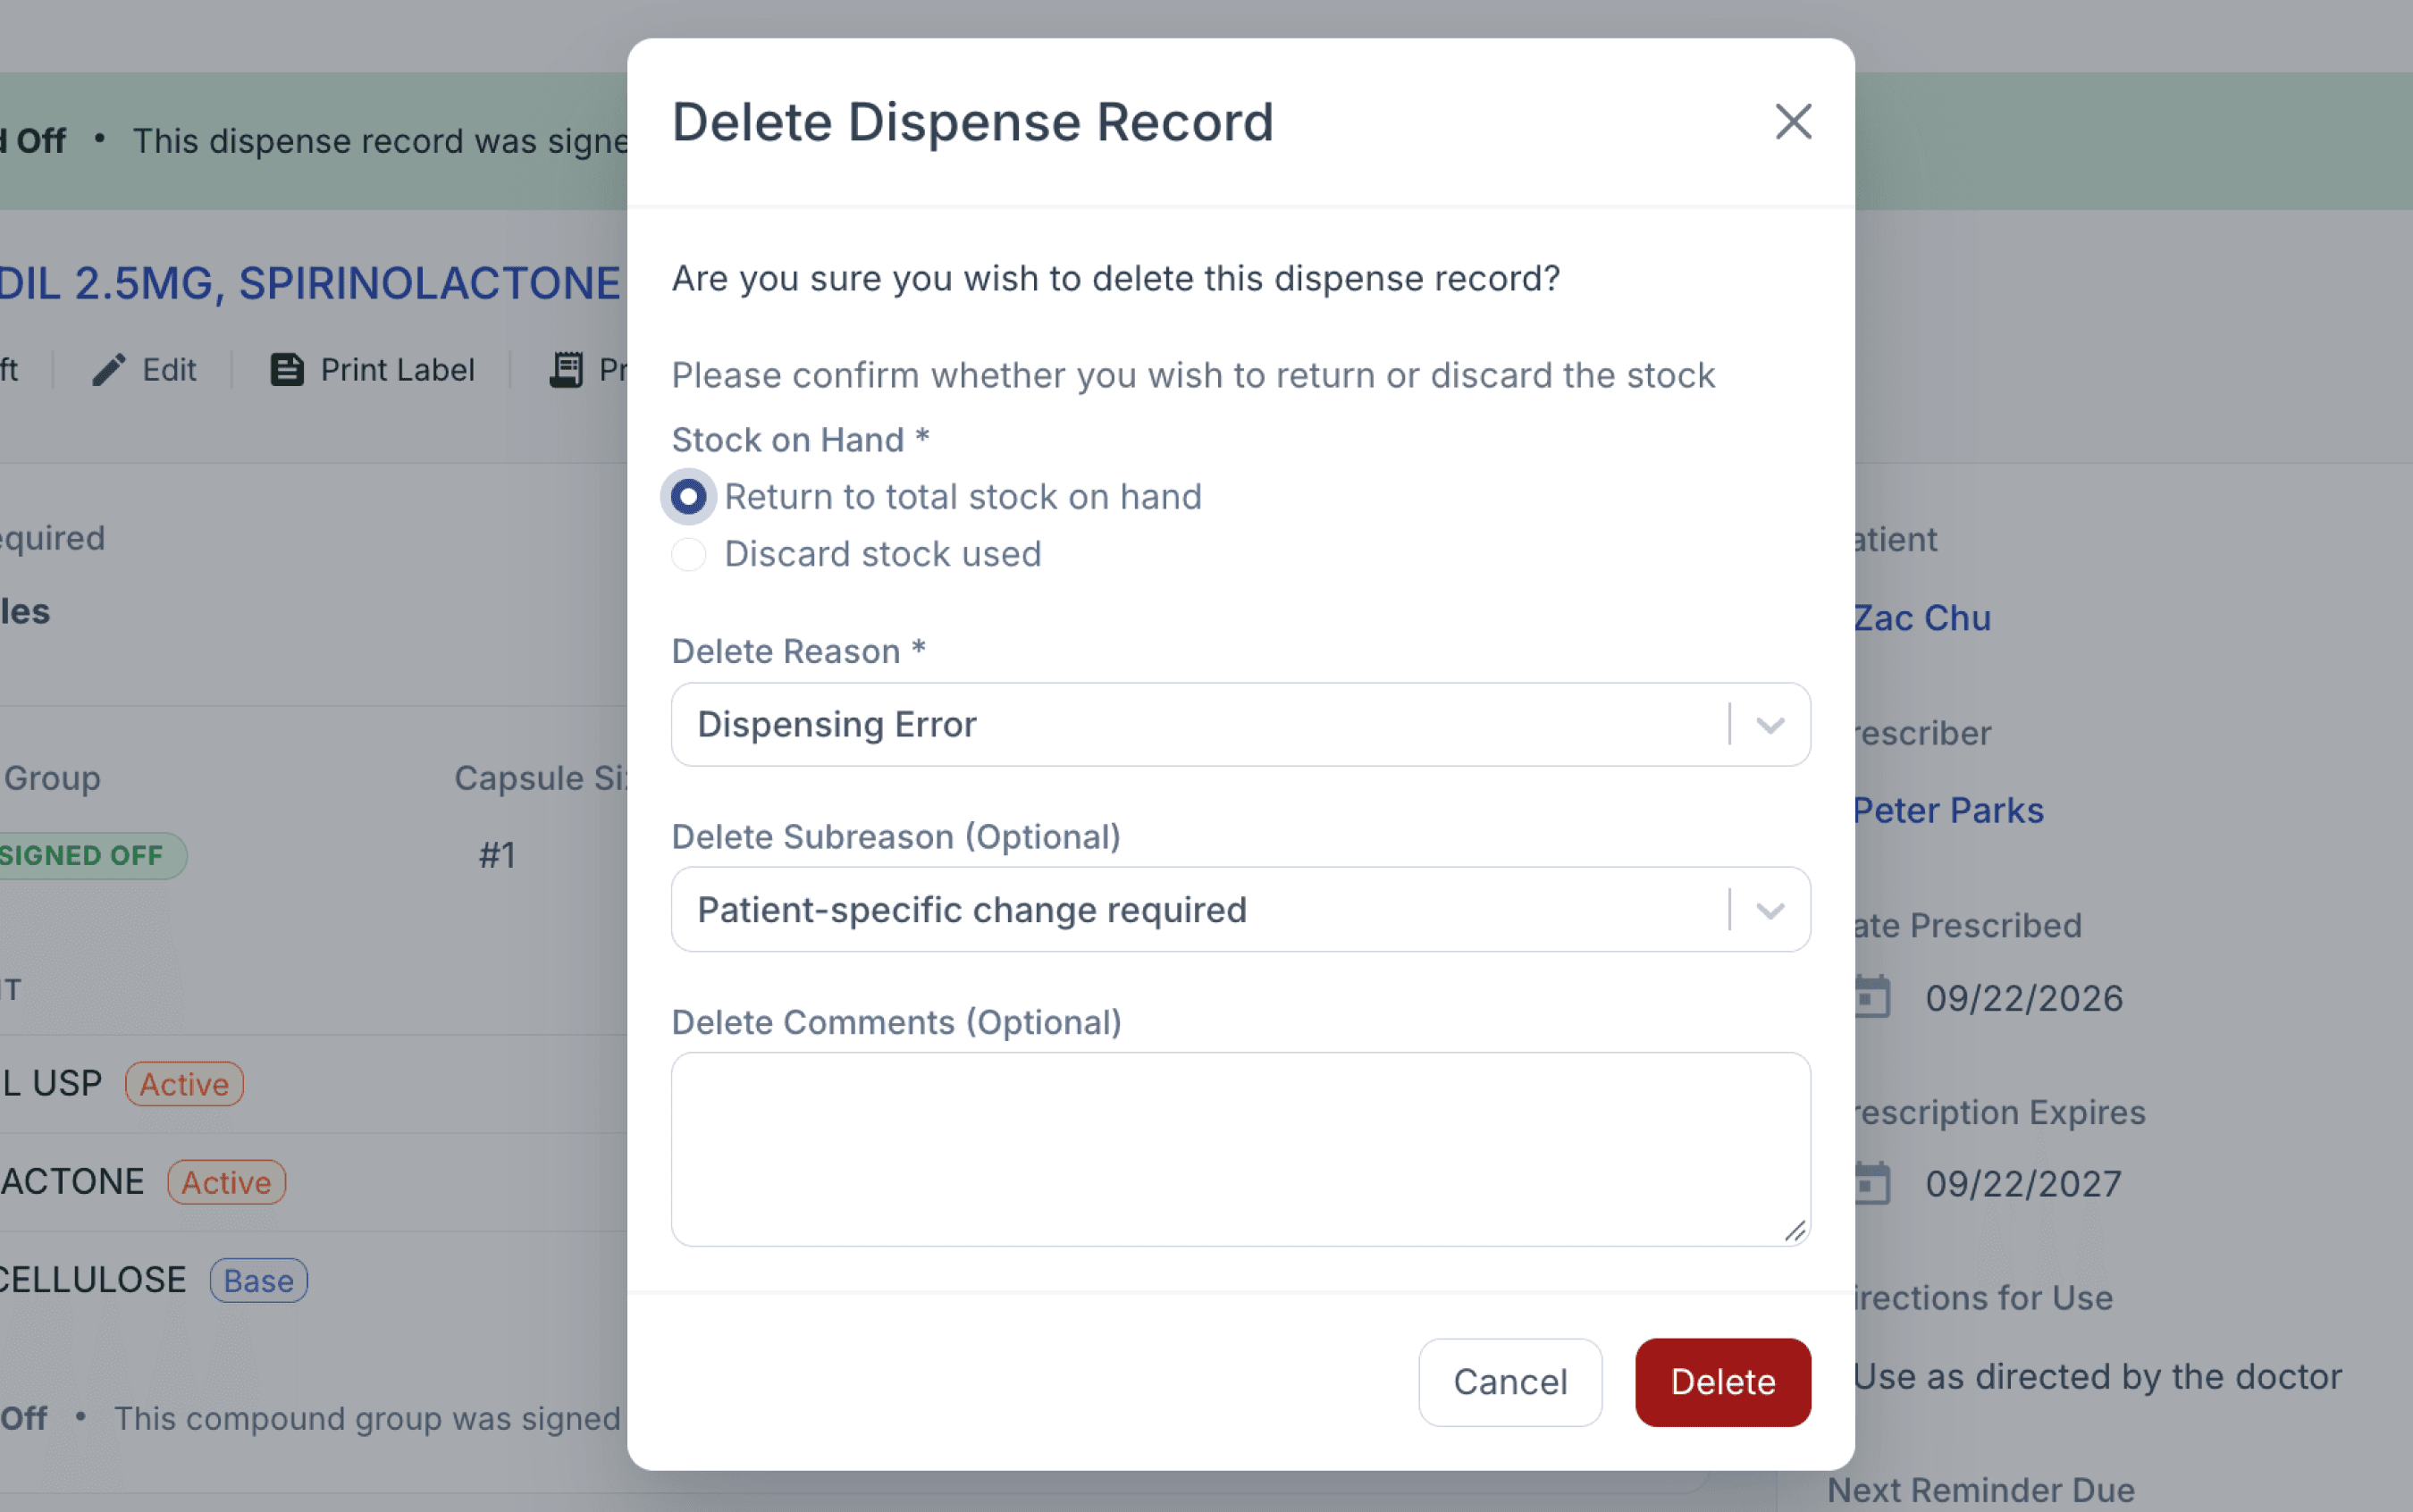The height and width of the screenshot is (1512, 2413).
Task: Click the Edit pencil icon
Action: (x=109, y=370)
